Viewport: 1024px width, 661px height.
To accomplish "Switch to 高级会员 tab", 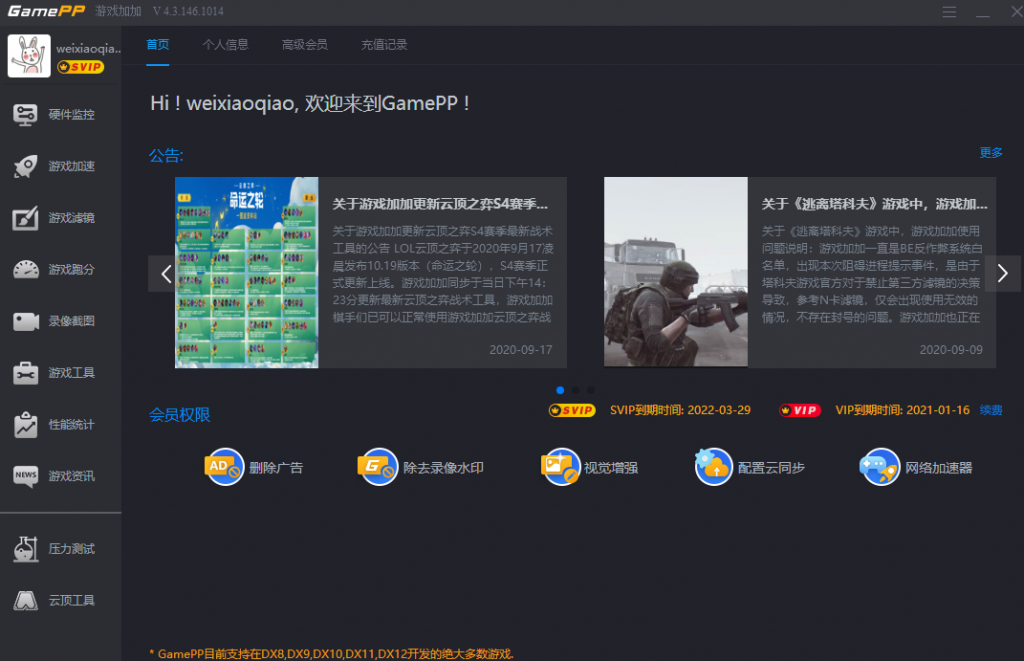I will point(304,44).
